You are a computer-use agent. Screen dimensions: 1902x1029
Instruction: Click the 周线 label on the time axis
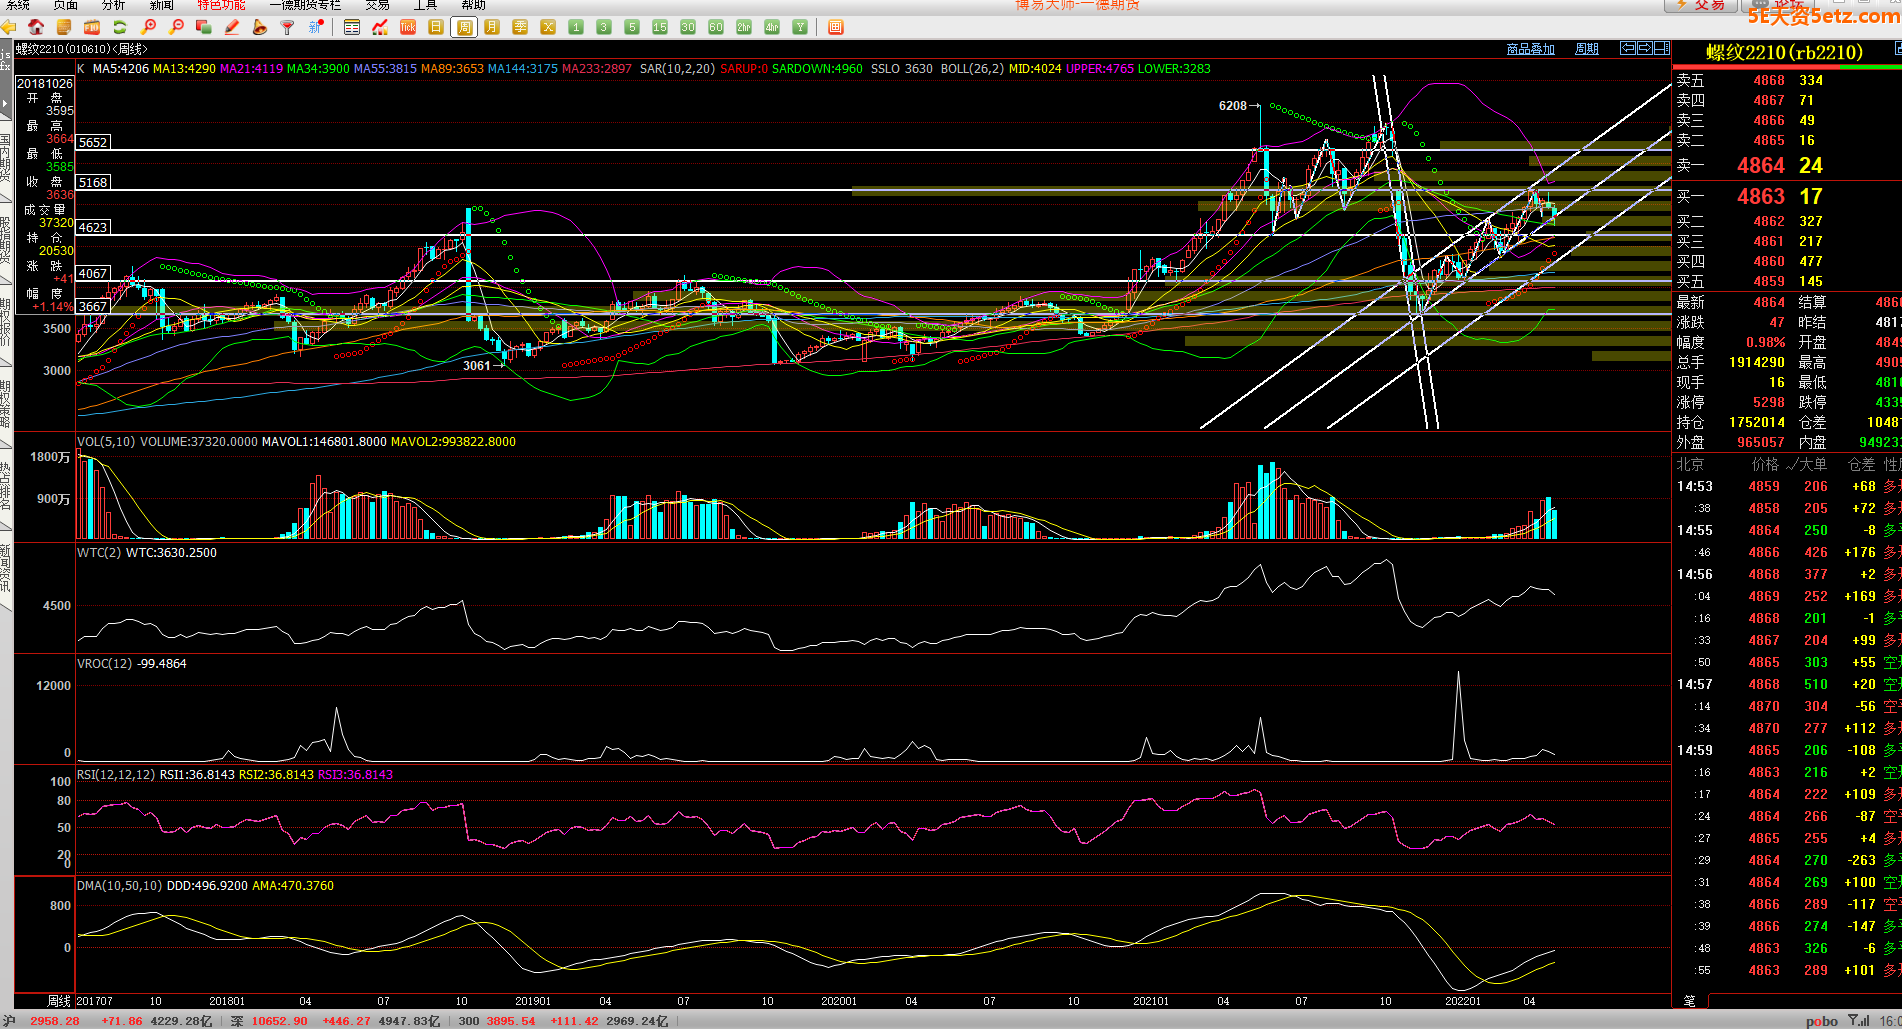coord(59,1000)
